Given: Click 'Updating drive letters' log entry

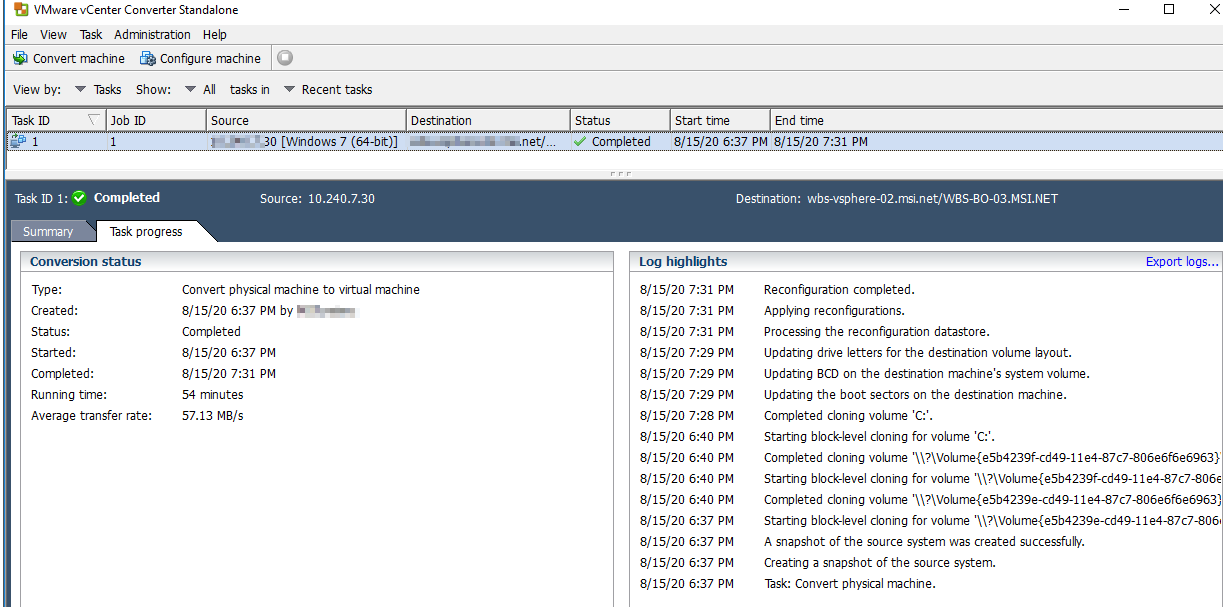Looking at the screenshot, I should coord(917,353).
